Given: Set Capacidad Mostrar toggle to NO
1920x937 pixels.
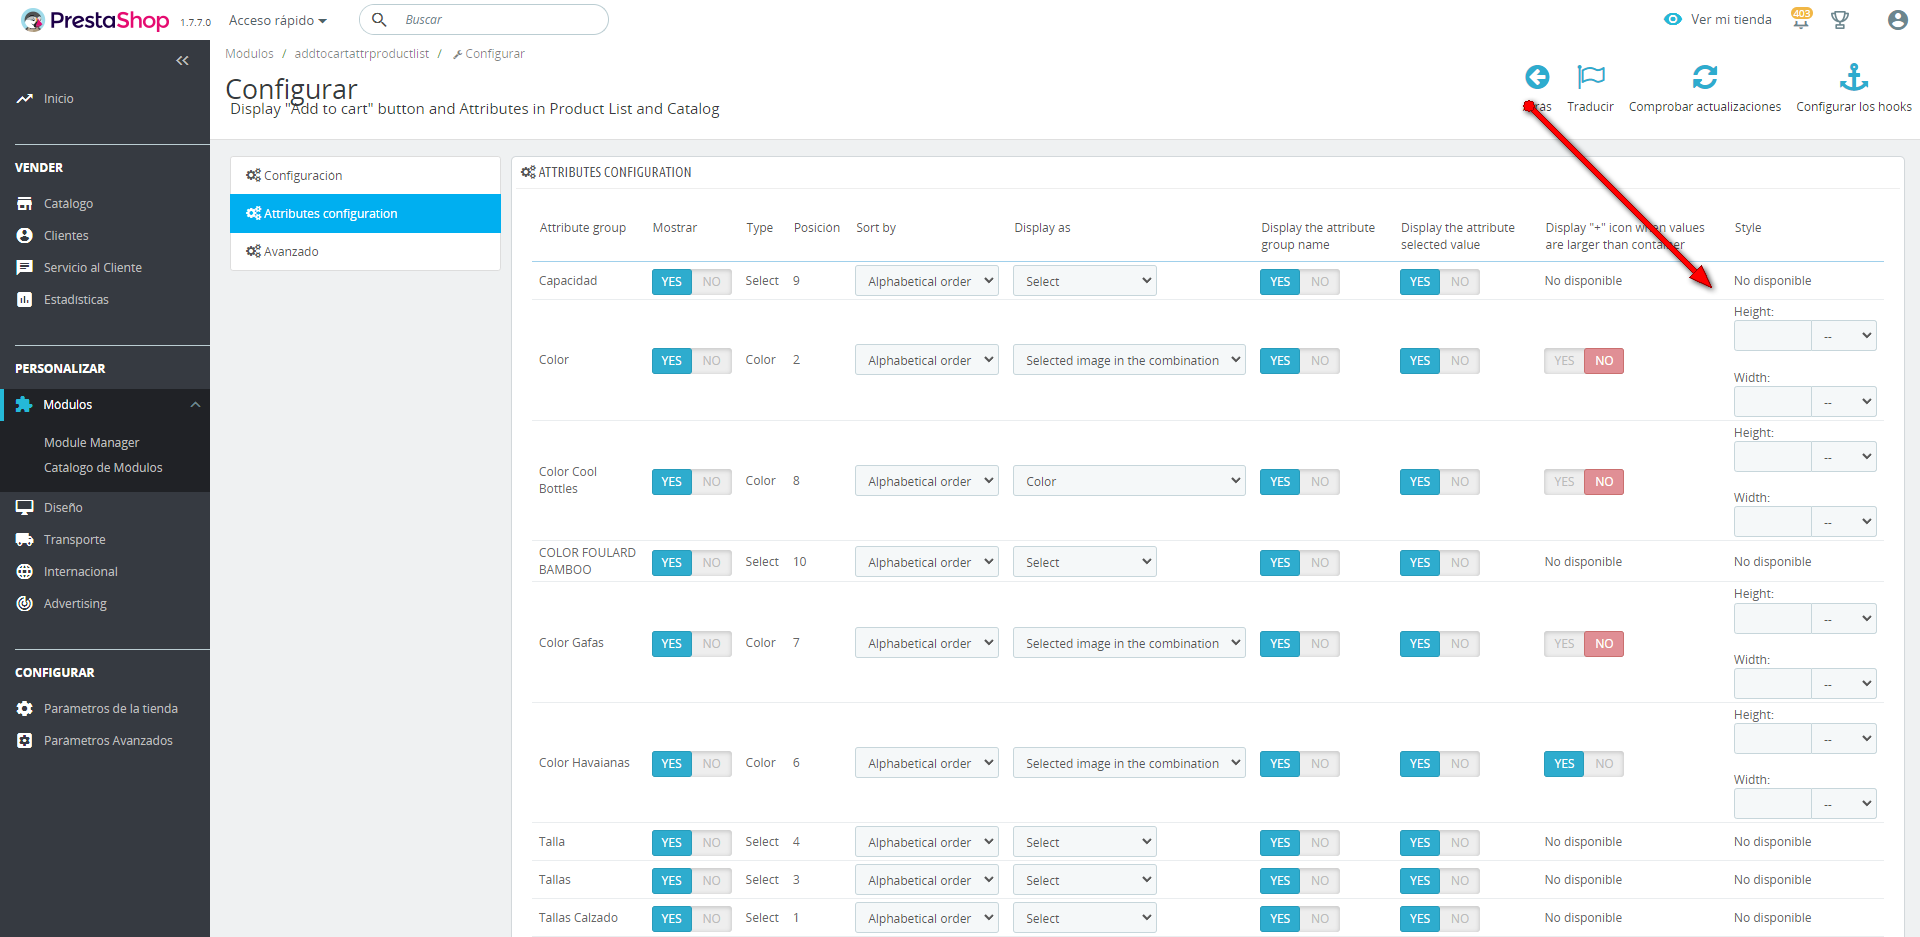Looking at the screenshot, I should (711, 282).
